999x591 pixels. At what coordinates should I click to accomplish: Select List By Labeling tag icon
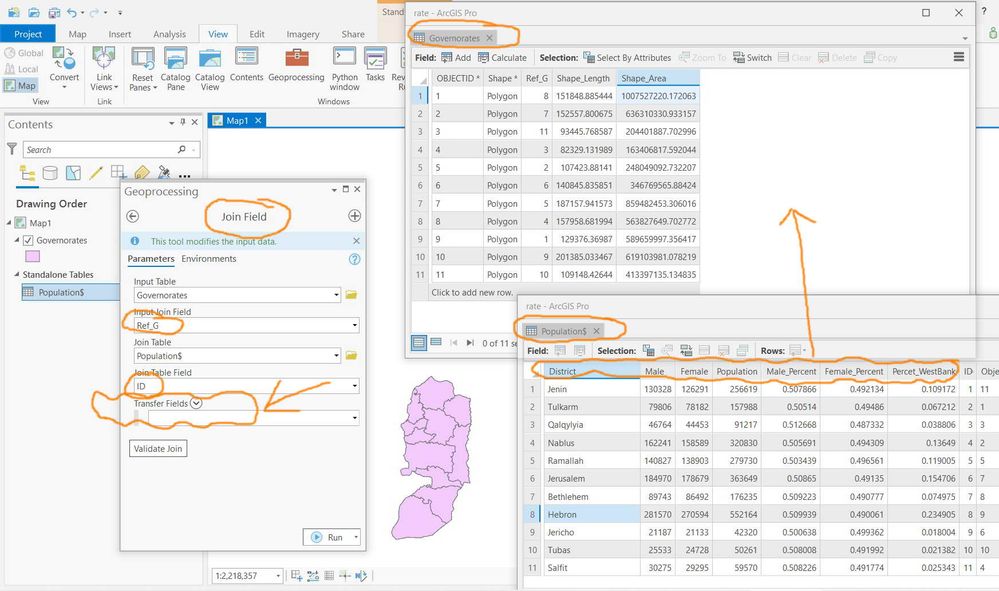click(x=141, y=173)
